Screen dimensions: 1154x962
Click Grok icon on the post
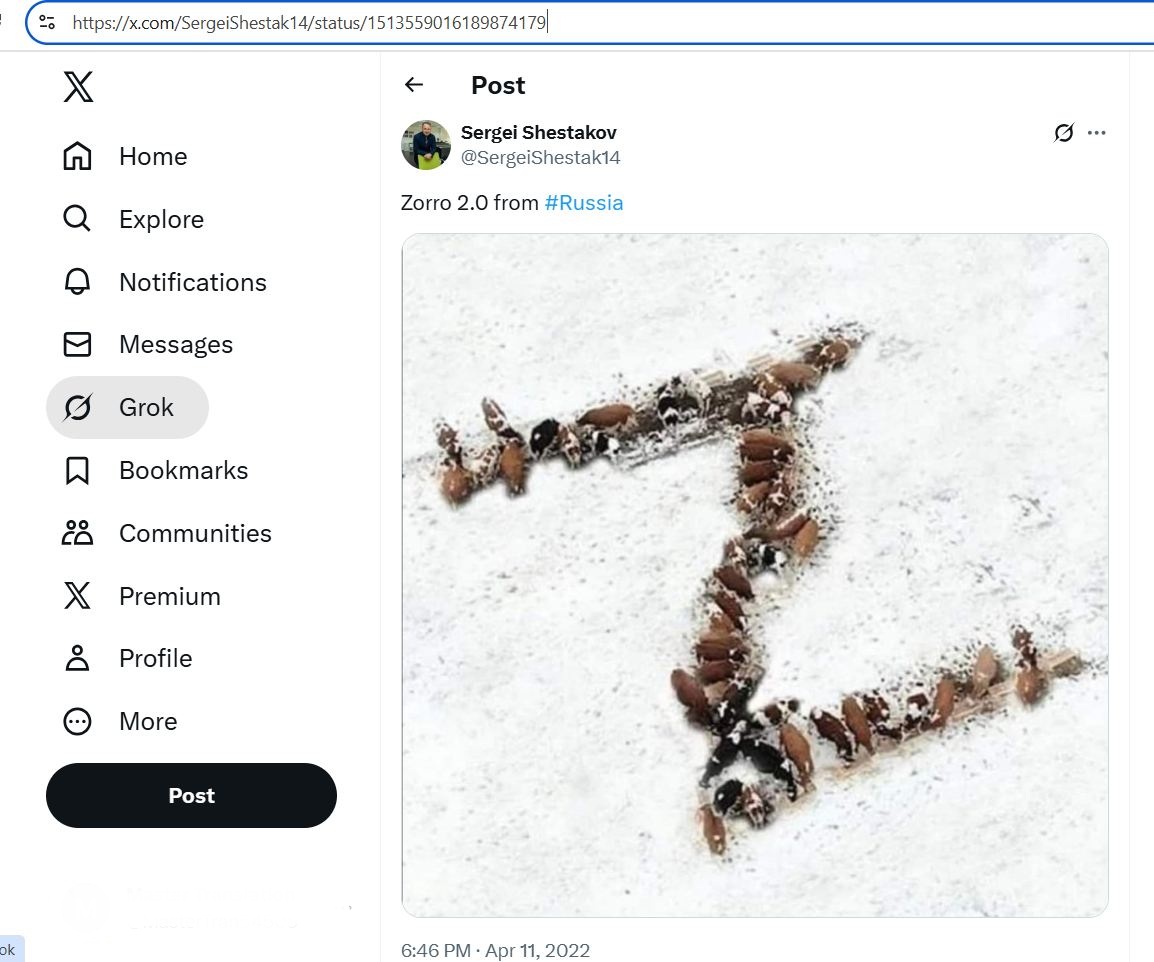tap(1064, 133)
